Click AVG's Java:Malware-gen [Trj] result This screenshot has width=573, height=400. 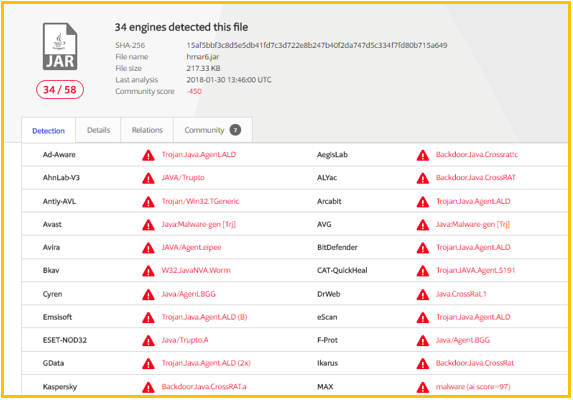473,224
